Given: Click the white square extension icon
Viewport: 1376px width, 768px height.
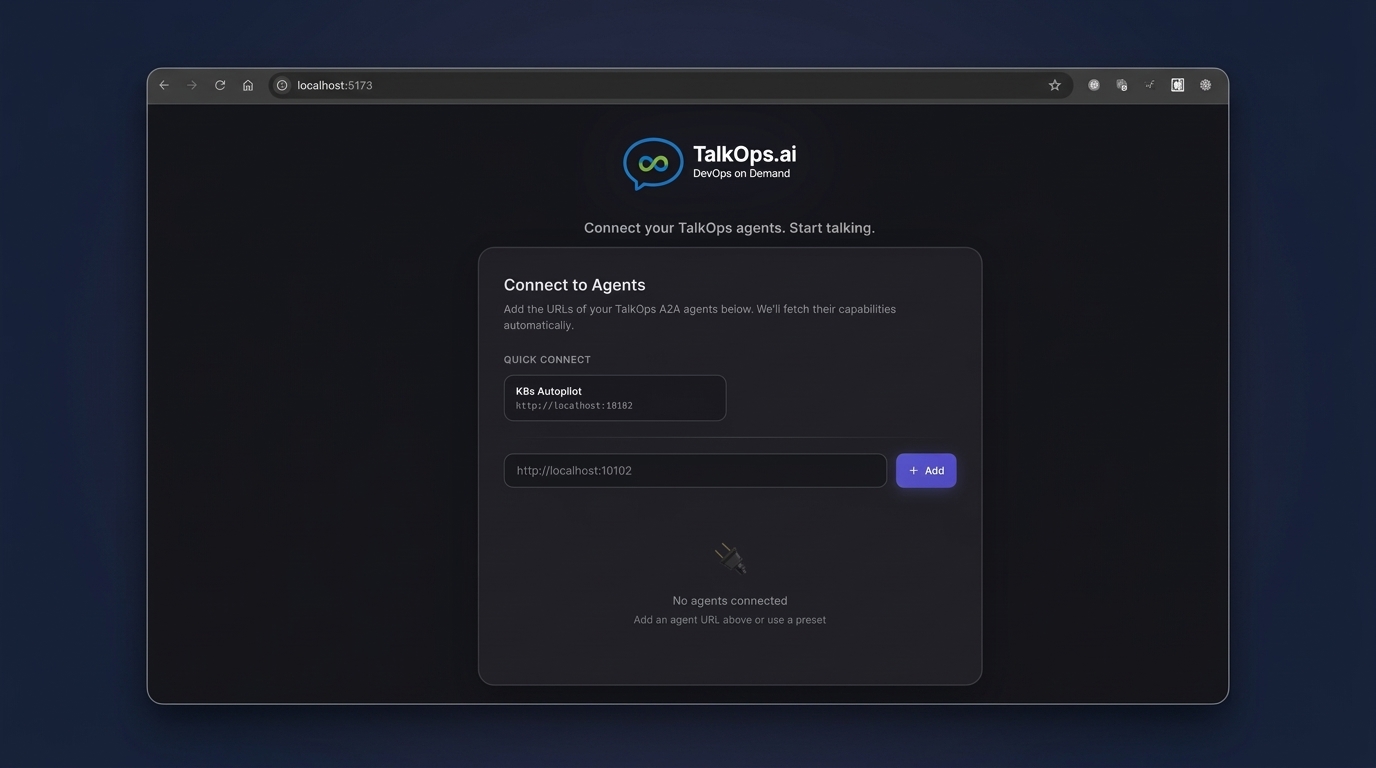Looking at the screenshot, I should click(1178, 85).
